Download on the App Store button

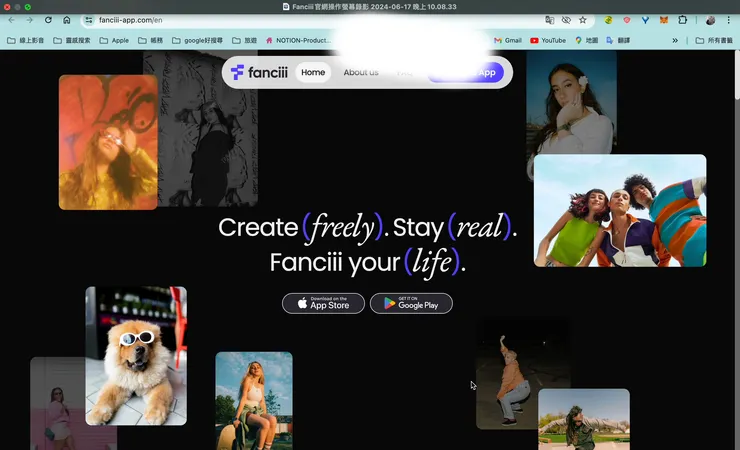click(323, 303)
